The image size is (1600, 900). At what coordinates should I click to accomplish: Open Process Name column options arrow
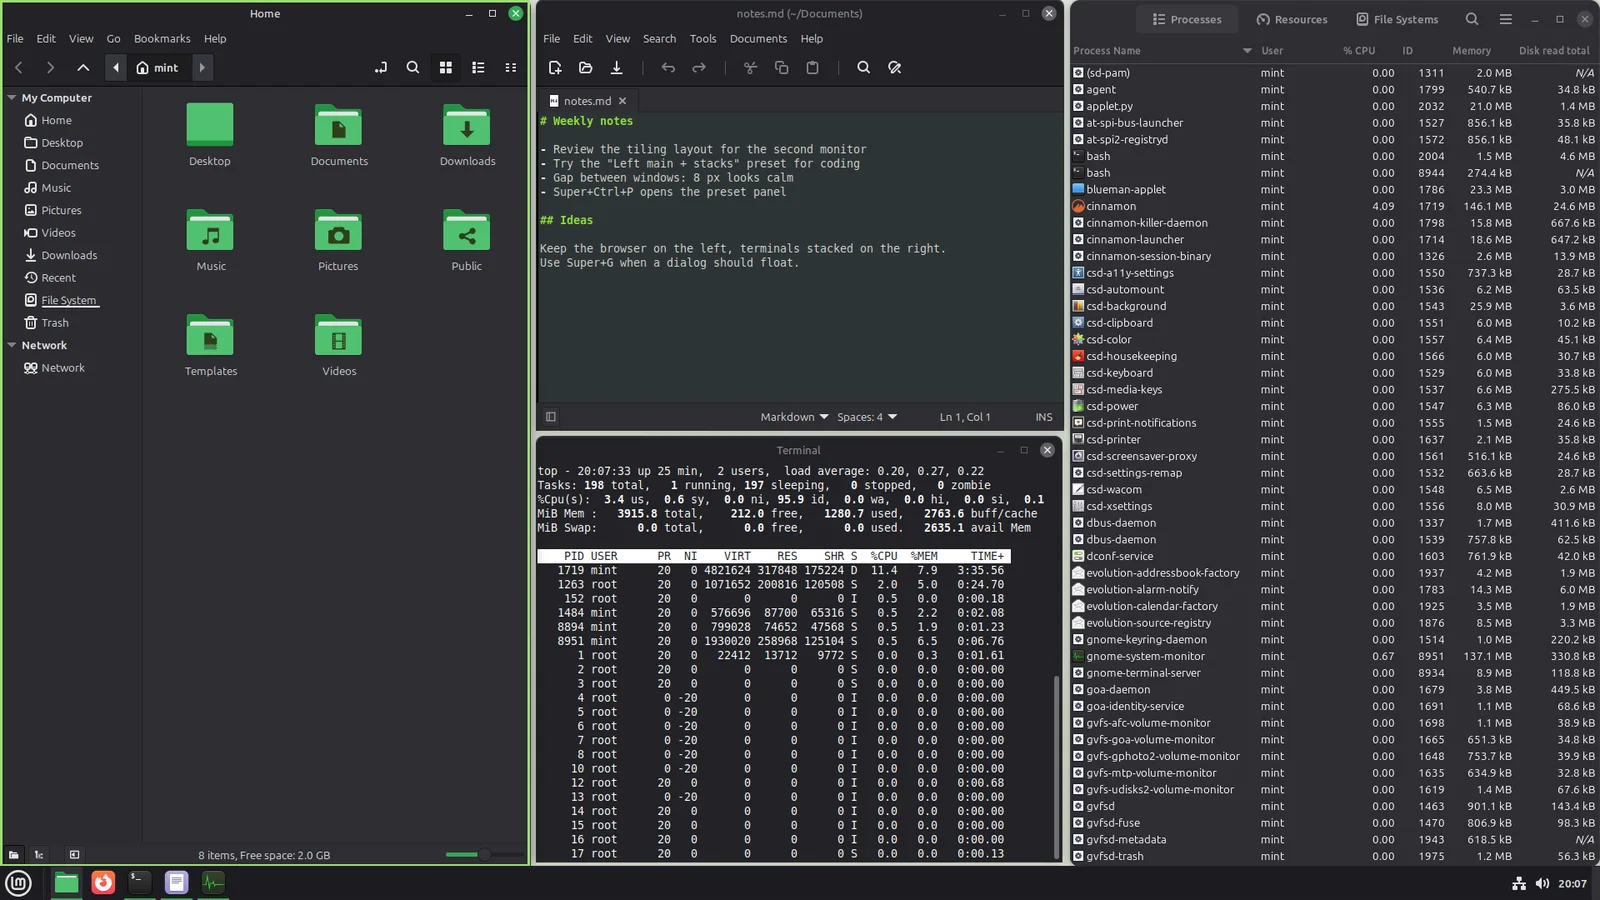[x=1247, y=51]
